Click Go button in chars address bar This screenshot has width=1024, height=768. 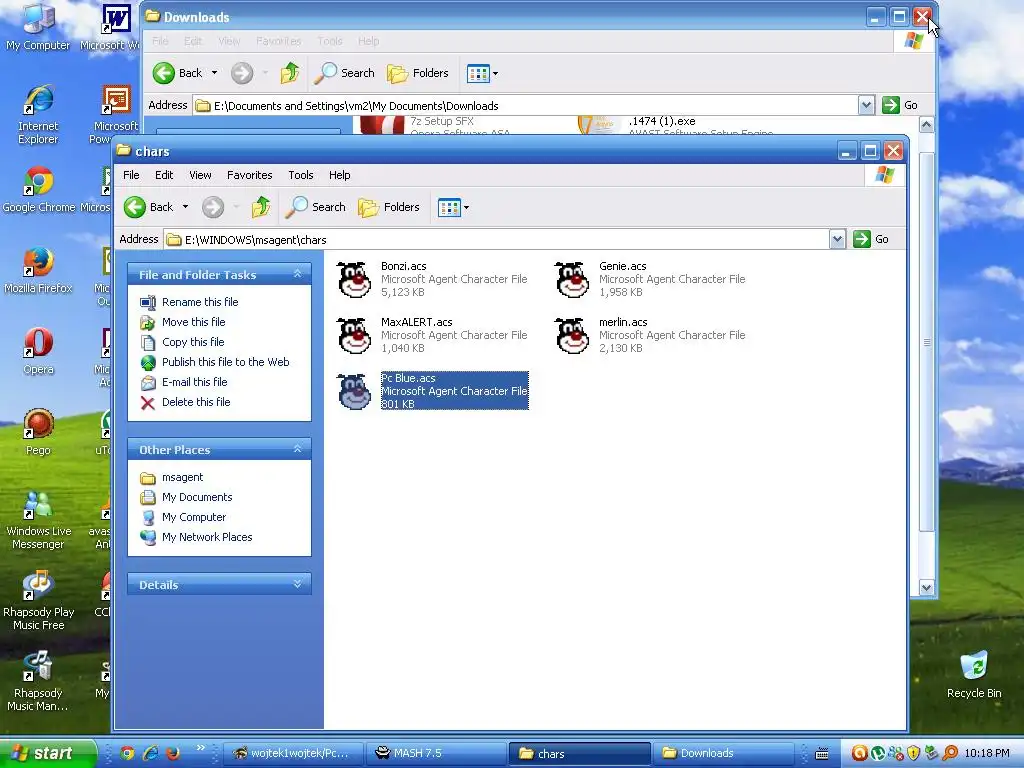(871, 239)
